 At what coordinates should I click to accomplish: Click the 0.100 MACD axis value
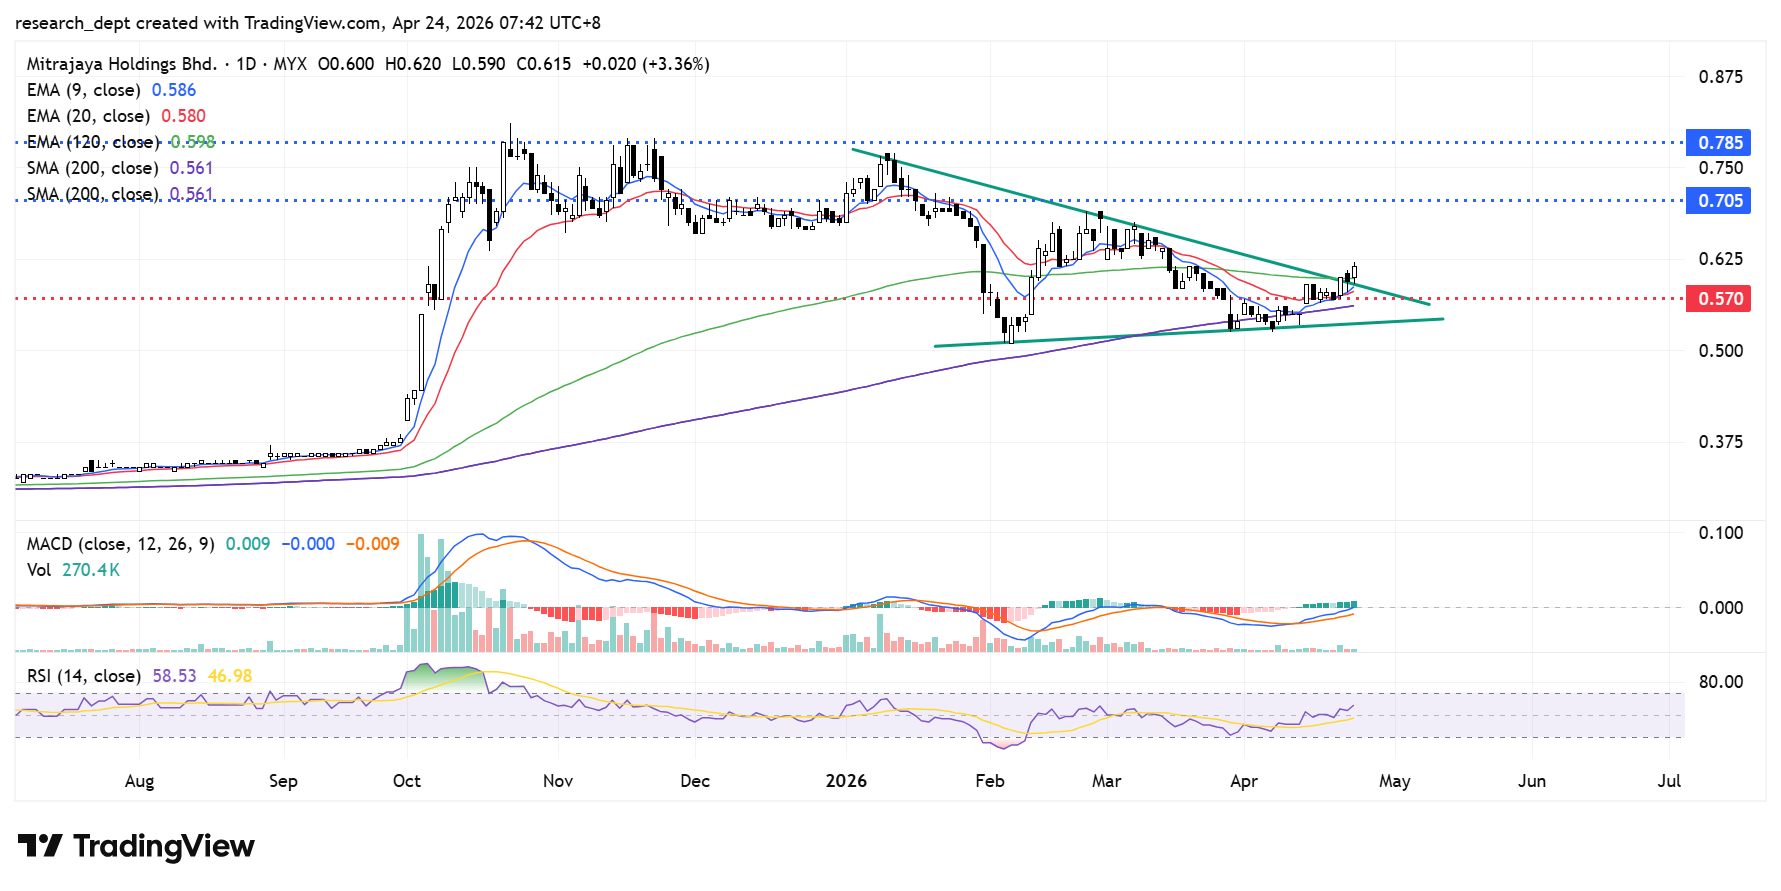click(1720, 533)
